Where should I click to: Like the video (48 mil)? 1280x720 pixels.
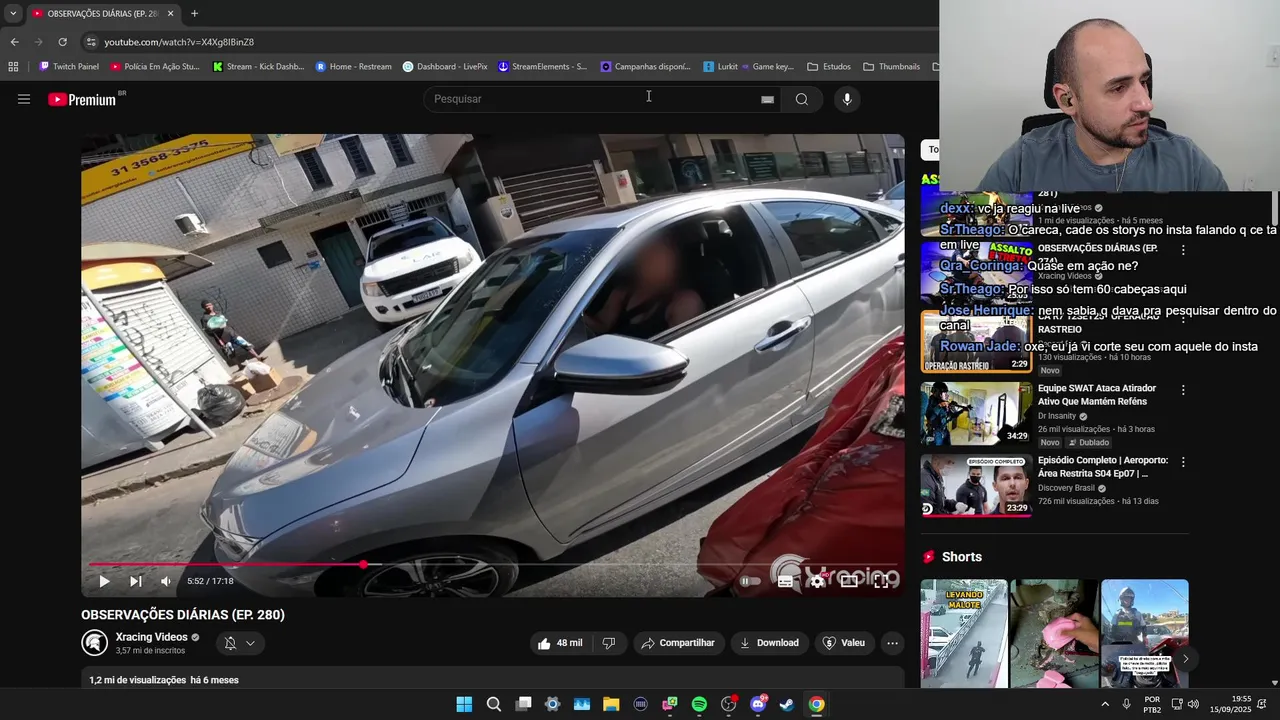click(x=560, y=643)
